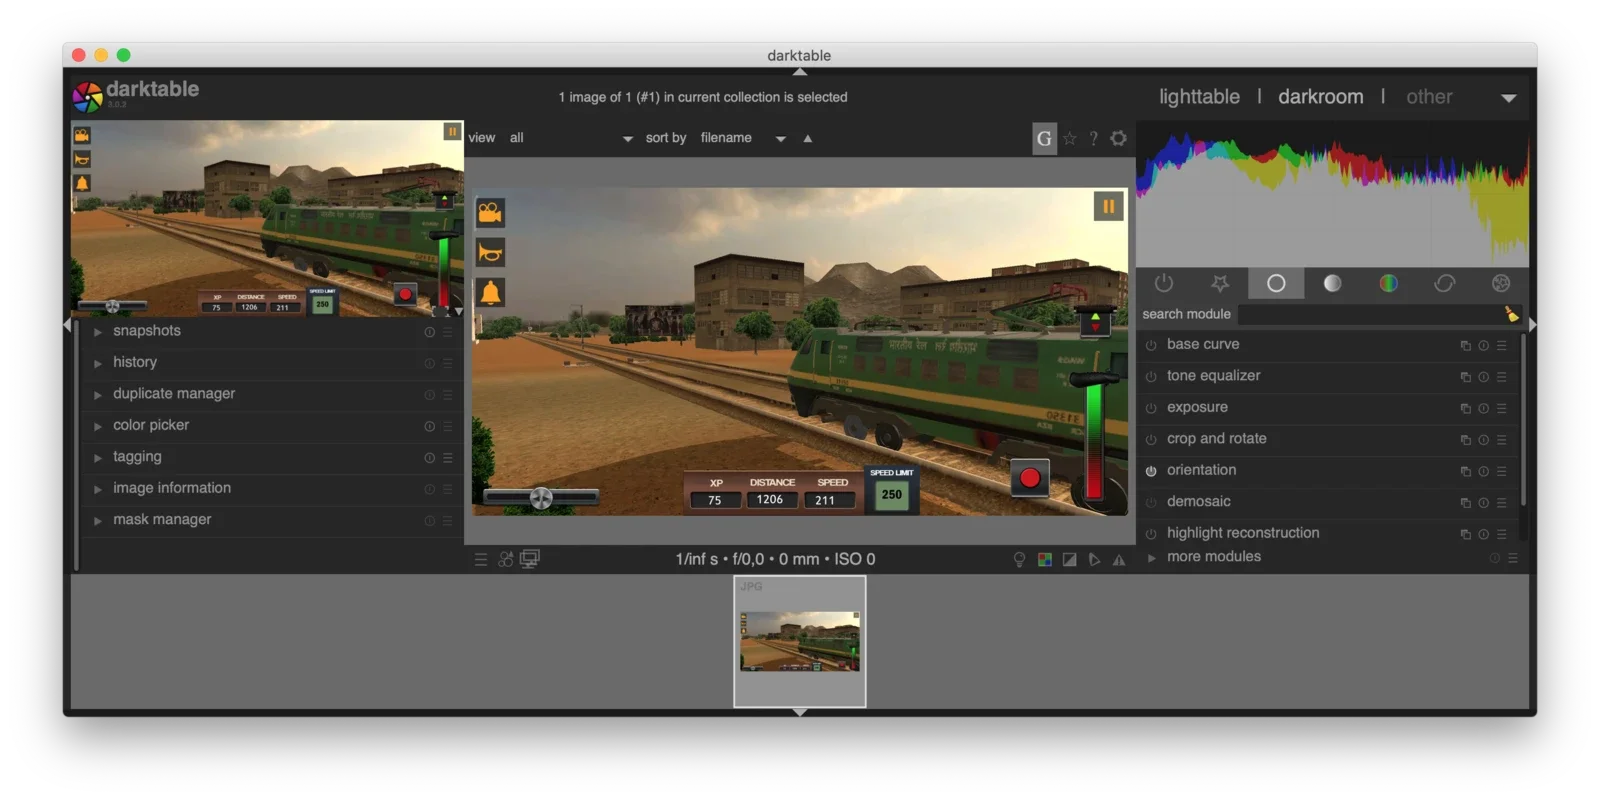
Task: Enable the crop and rotate module
Action: pyautogui.click(x=1151, y=440)
